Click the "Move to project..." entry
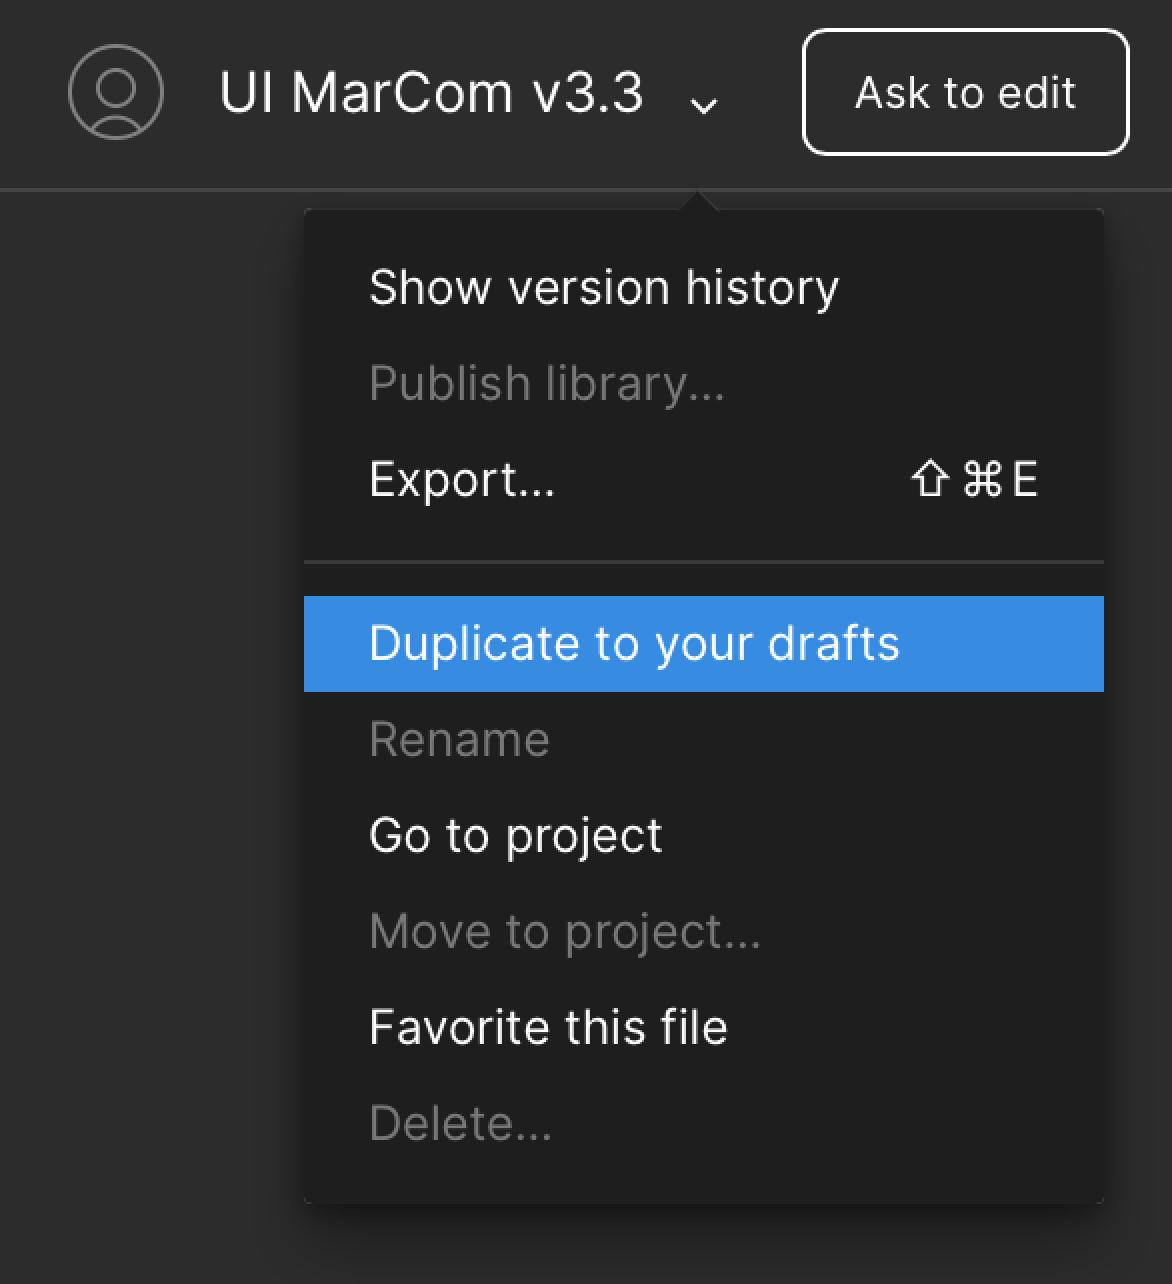This screenshot has height=1284, width=1172. 564,931
